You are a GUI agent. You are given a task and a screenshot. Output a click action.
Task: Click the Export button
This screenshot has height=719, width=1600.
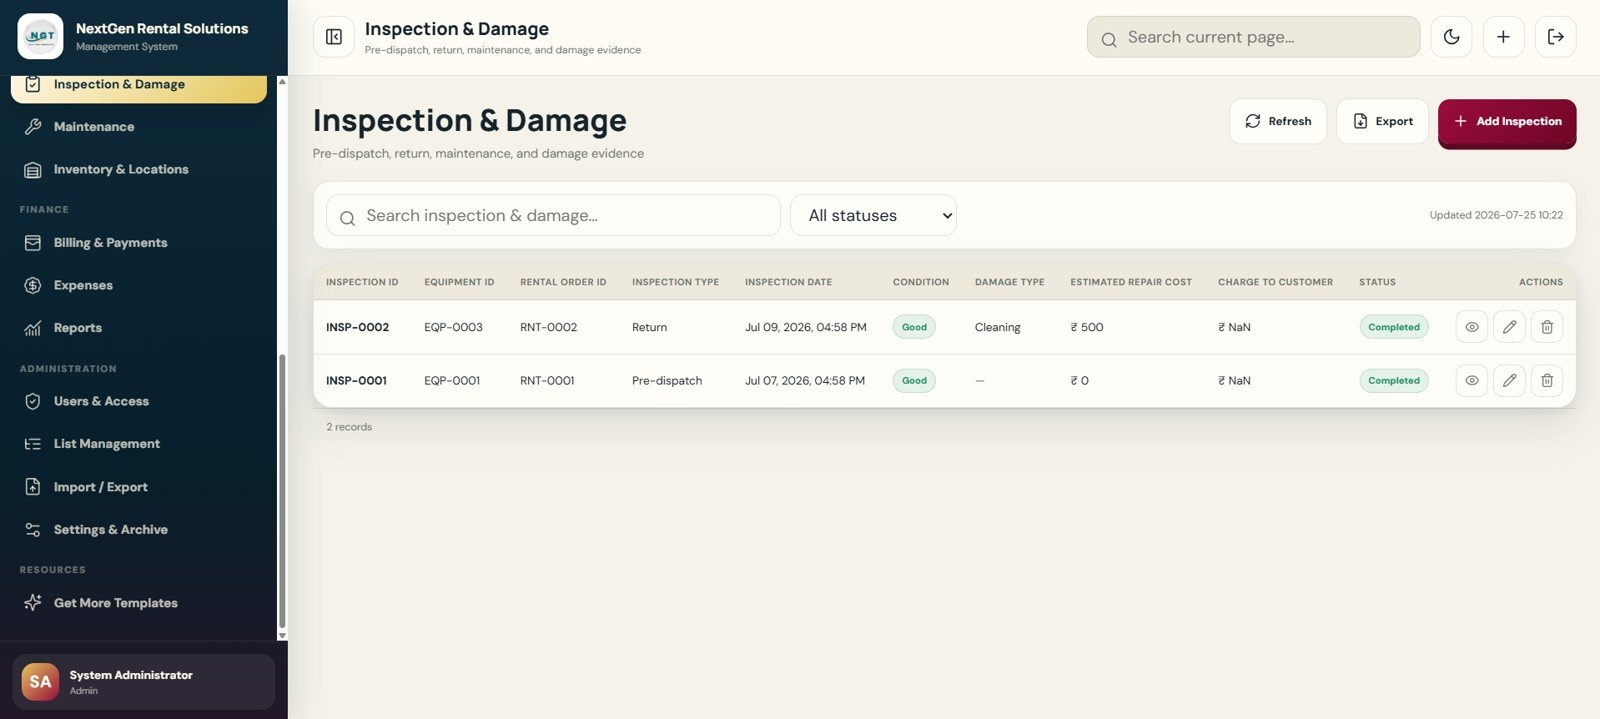(x=1382, y=121)
